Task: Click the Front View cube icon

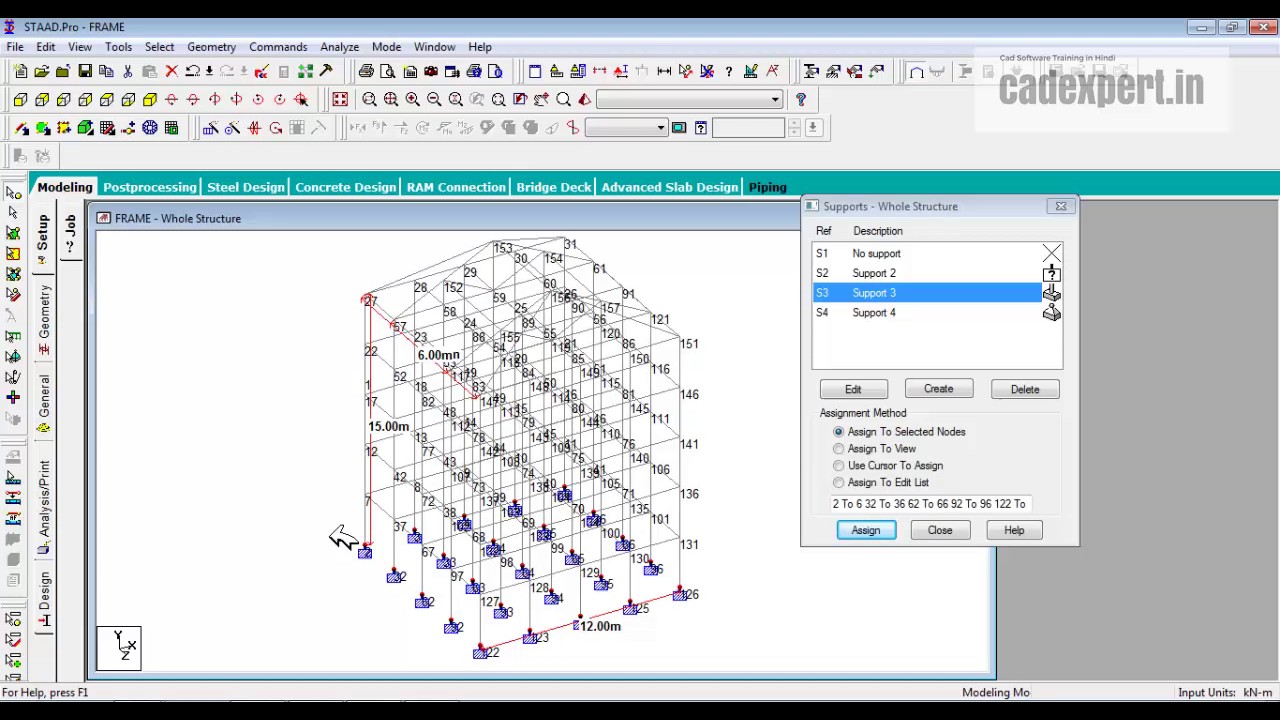Action: coord(20,99)
